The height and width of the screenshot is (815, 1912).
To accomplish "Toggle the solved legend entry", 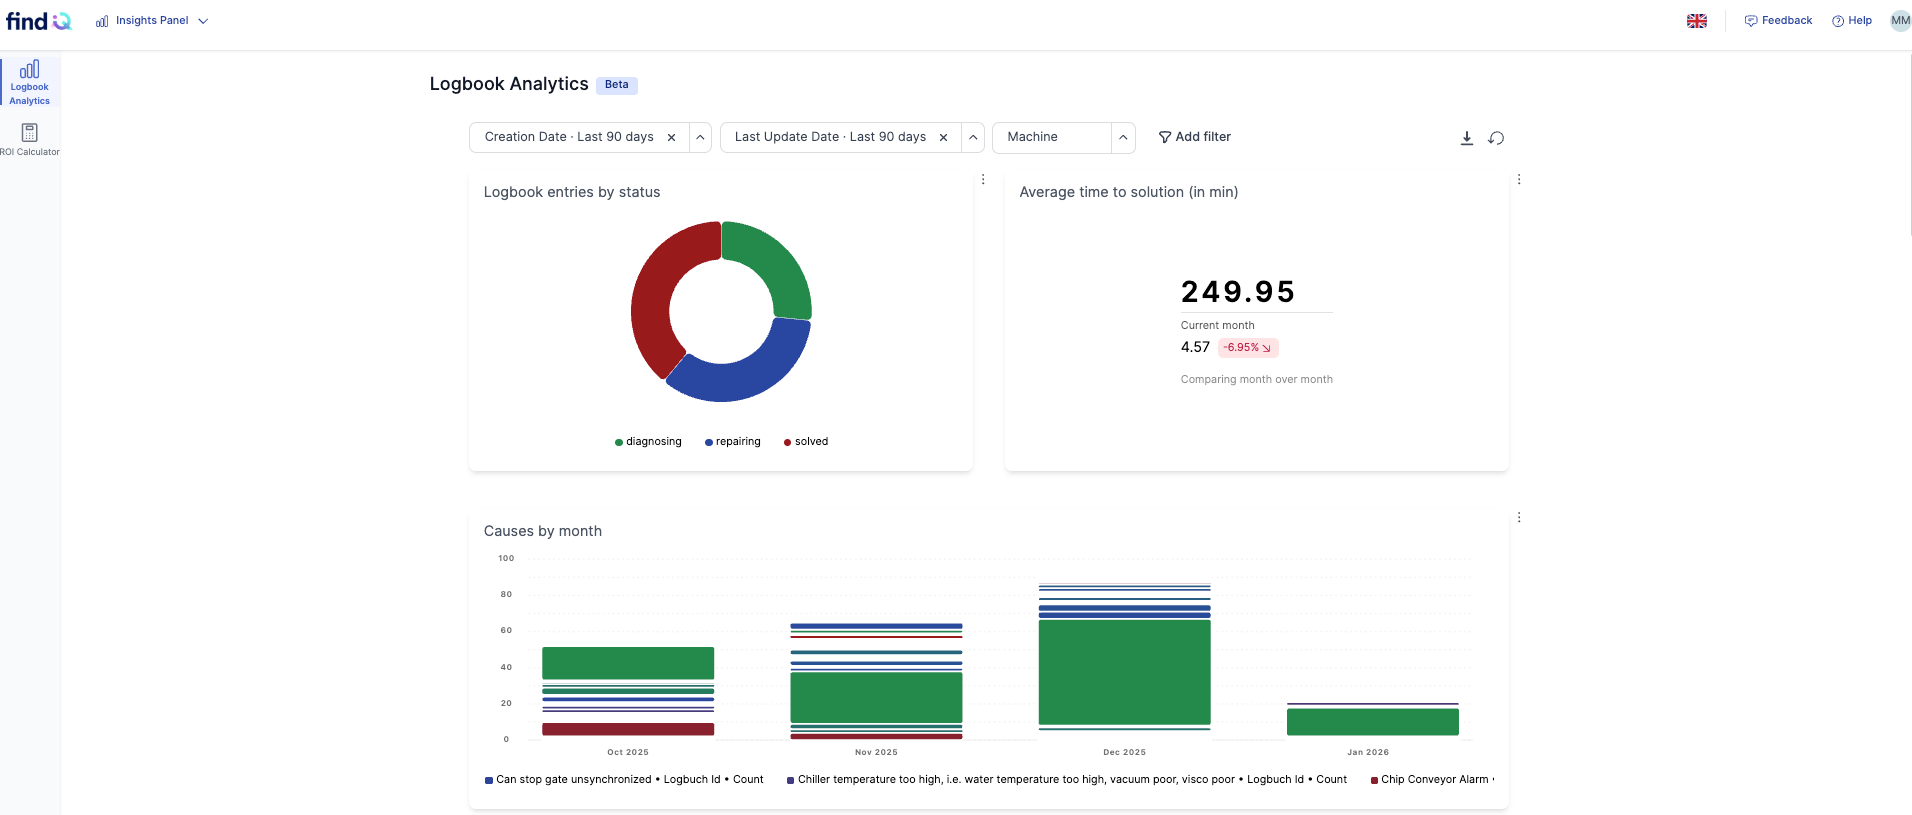I will coord(806,442).
